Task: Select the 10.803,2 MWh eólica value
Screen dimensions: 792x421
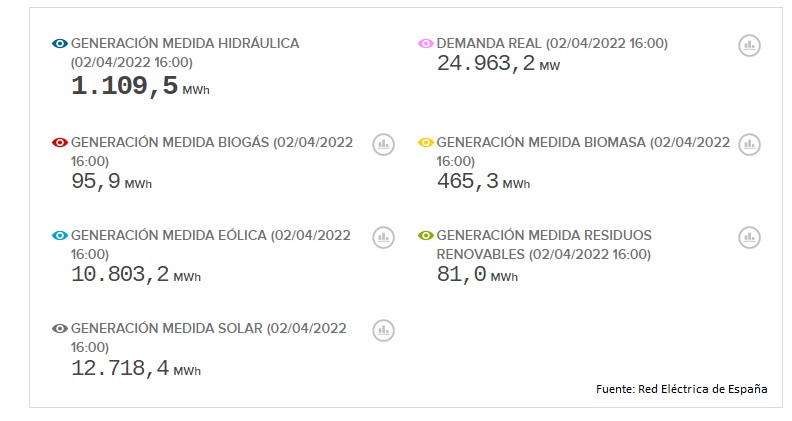Action: coord(136,274)
